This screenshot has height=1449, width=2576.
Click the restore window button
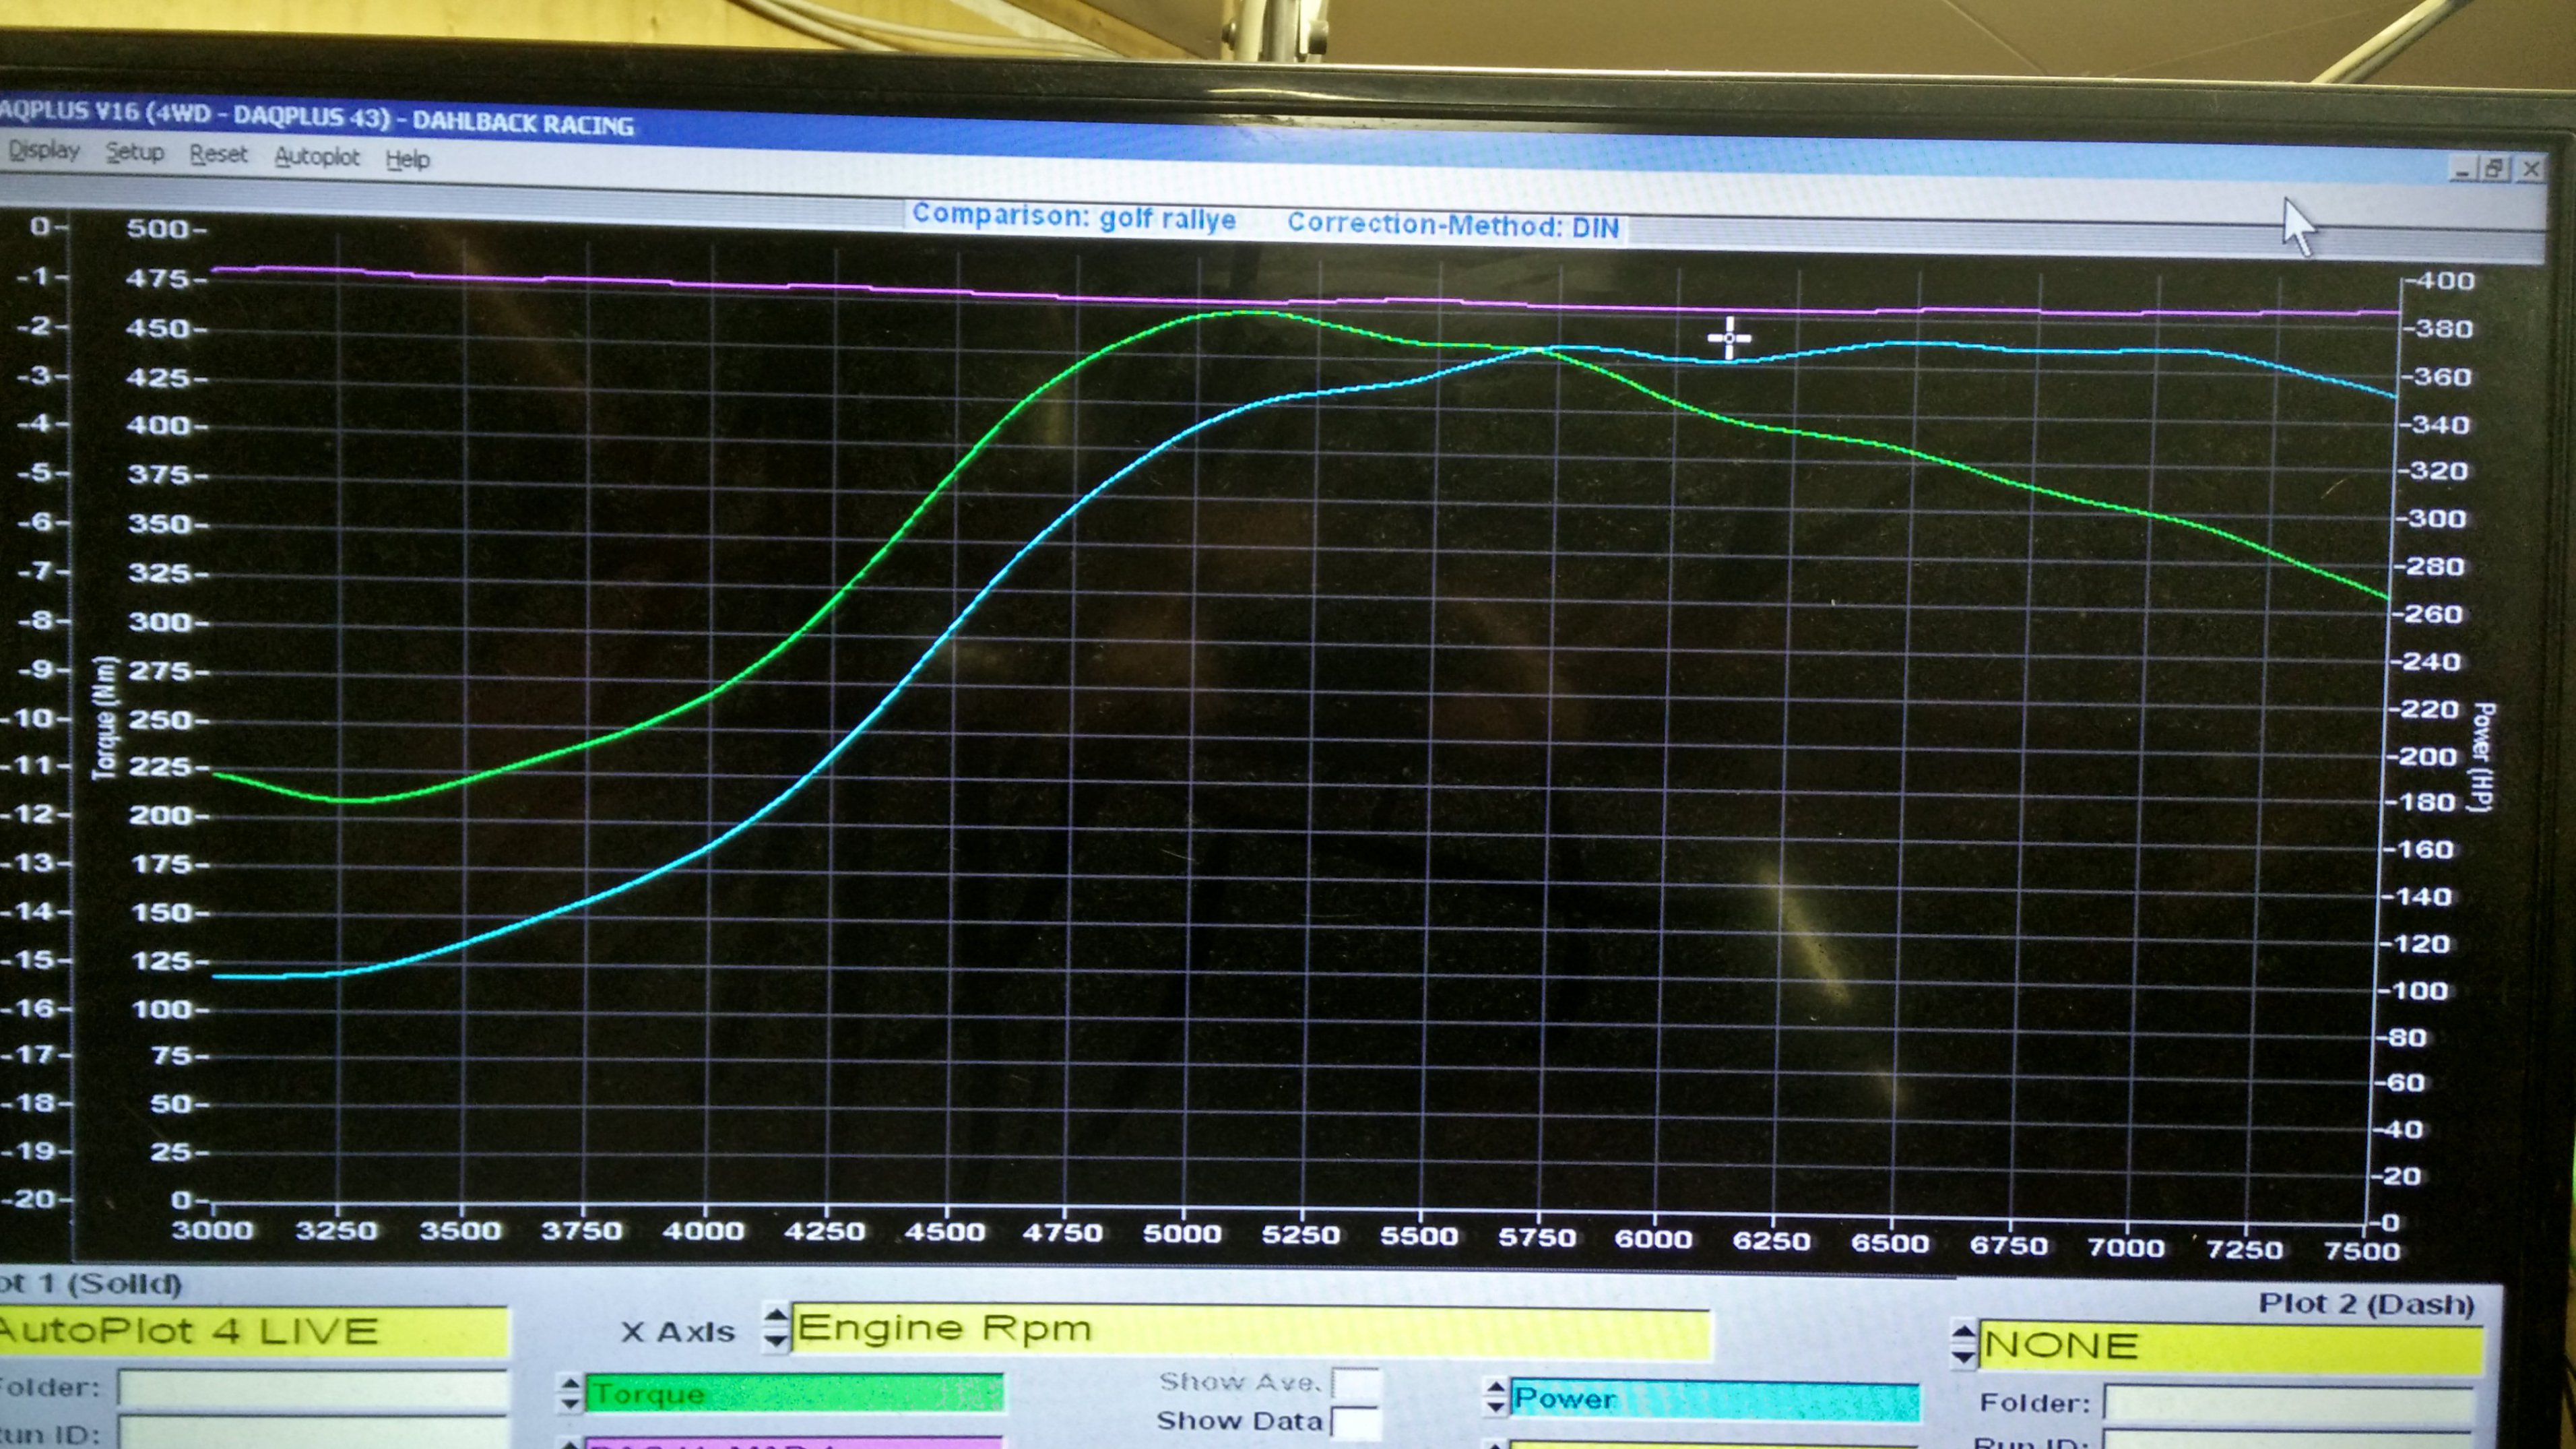coord(2496,169)
